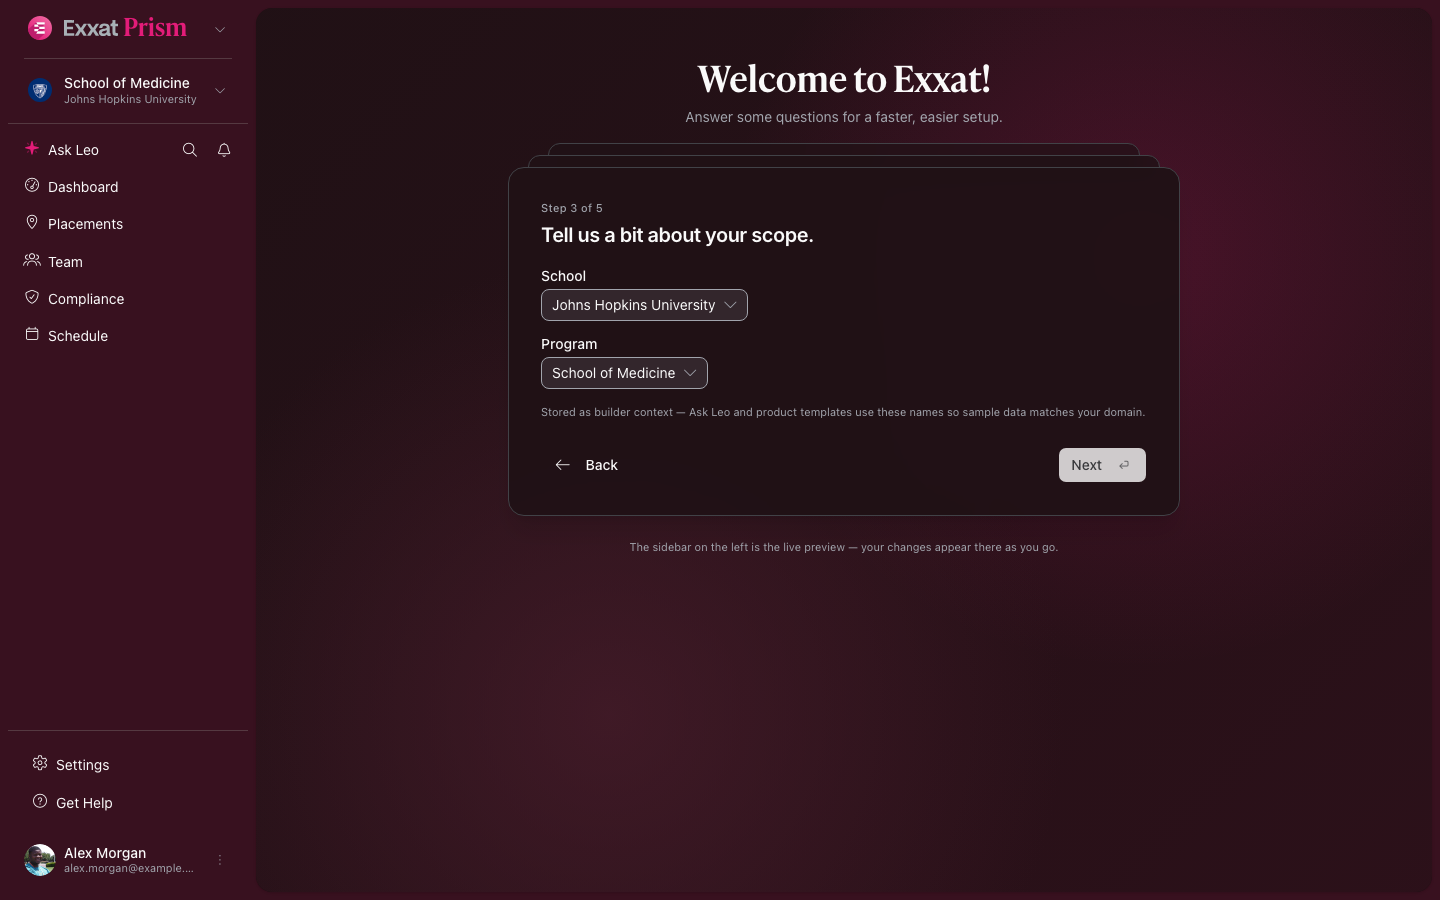This screenshot has height=900, width=1440.
Task: Click the 'Stored as builder context' note
Action: [x=843, y=412]
